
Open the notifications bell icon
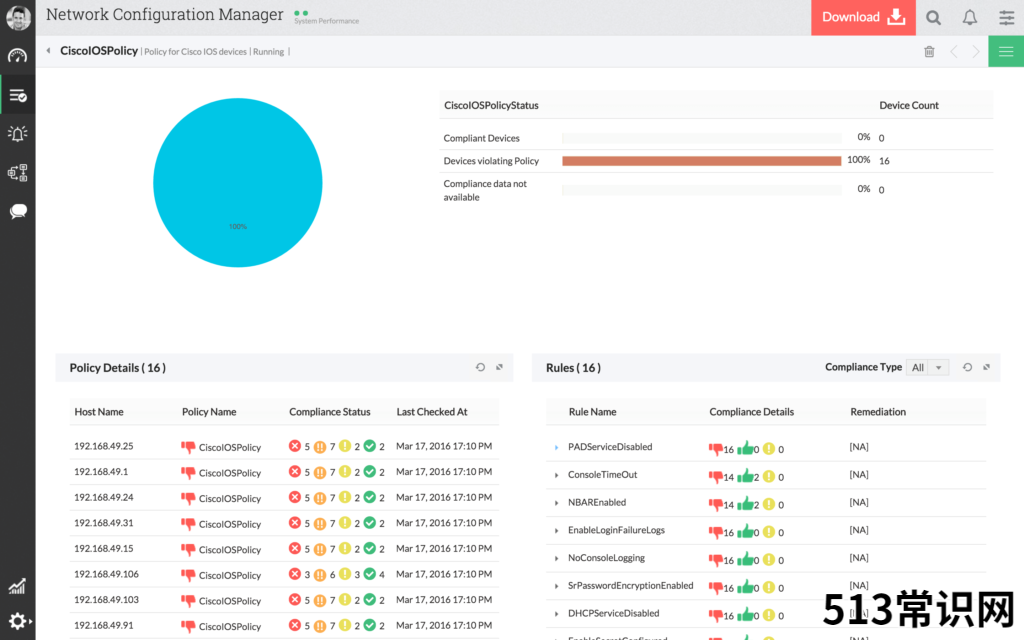pyautogui.click(x=970, y=18)
